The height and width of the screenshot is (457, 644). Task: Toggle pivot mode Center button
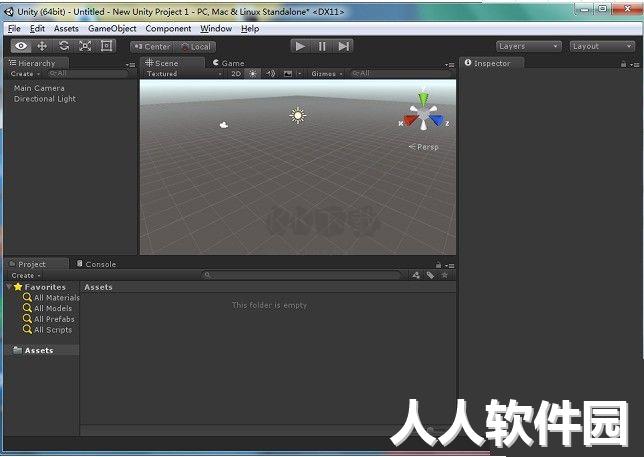coord(152,47)
